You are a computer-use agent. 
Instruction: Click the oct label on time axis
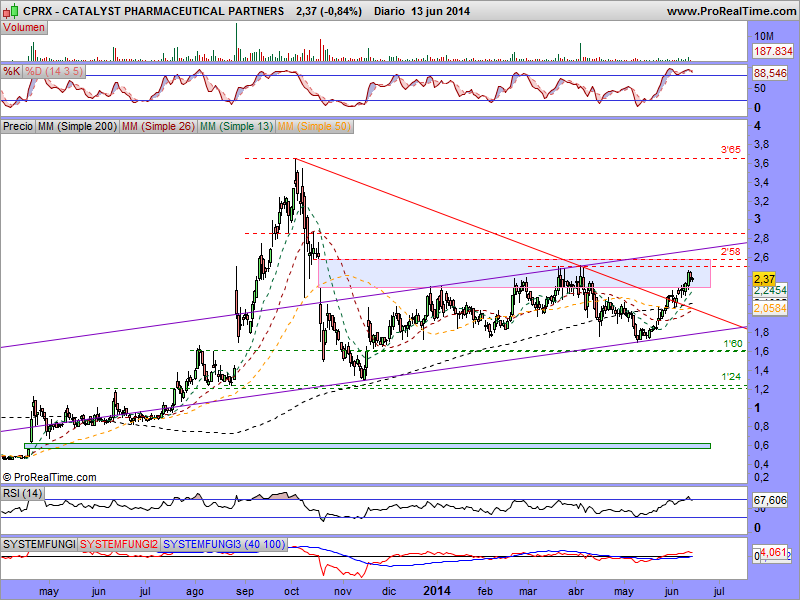point(291,591)
